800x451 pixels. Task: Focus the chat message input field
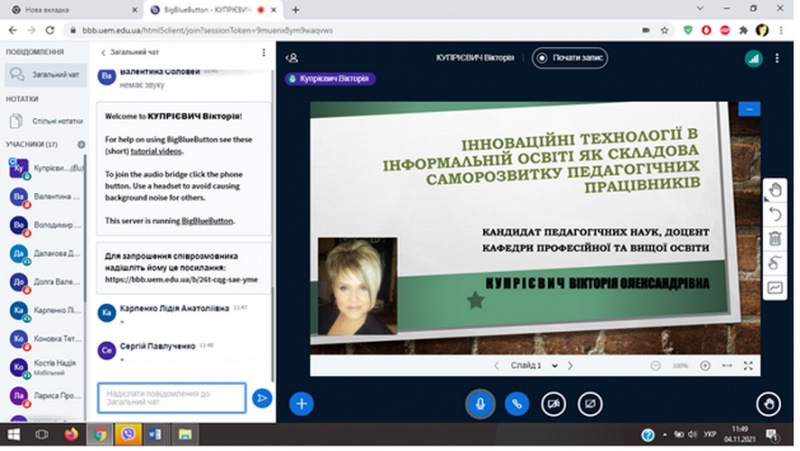click(171, 398)
